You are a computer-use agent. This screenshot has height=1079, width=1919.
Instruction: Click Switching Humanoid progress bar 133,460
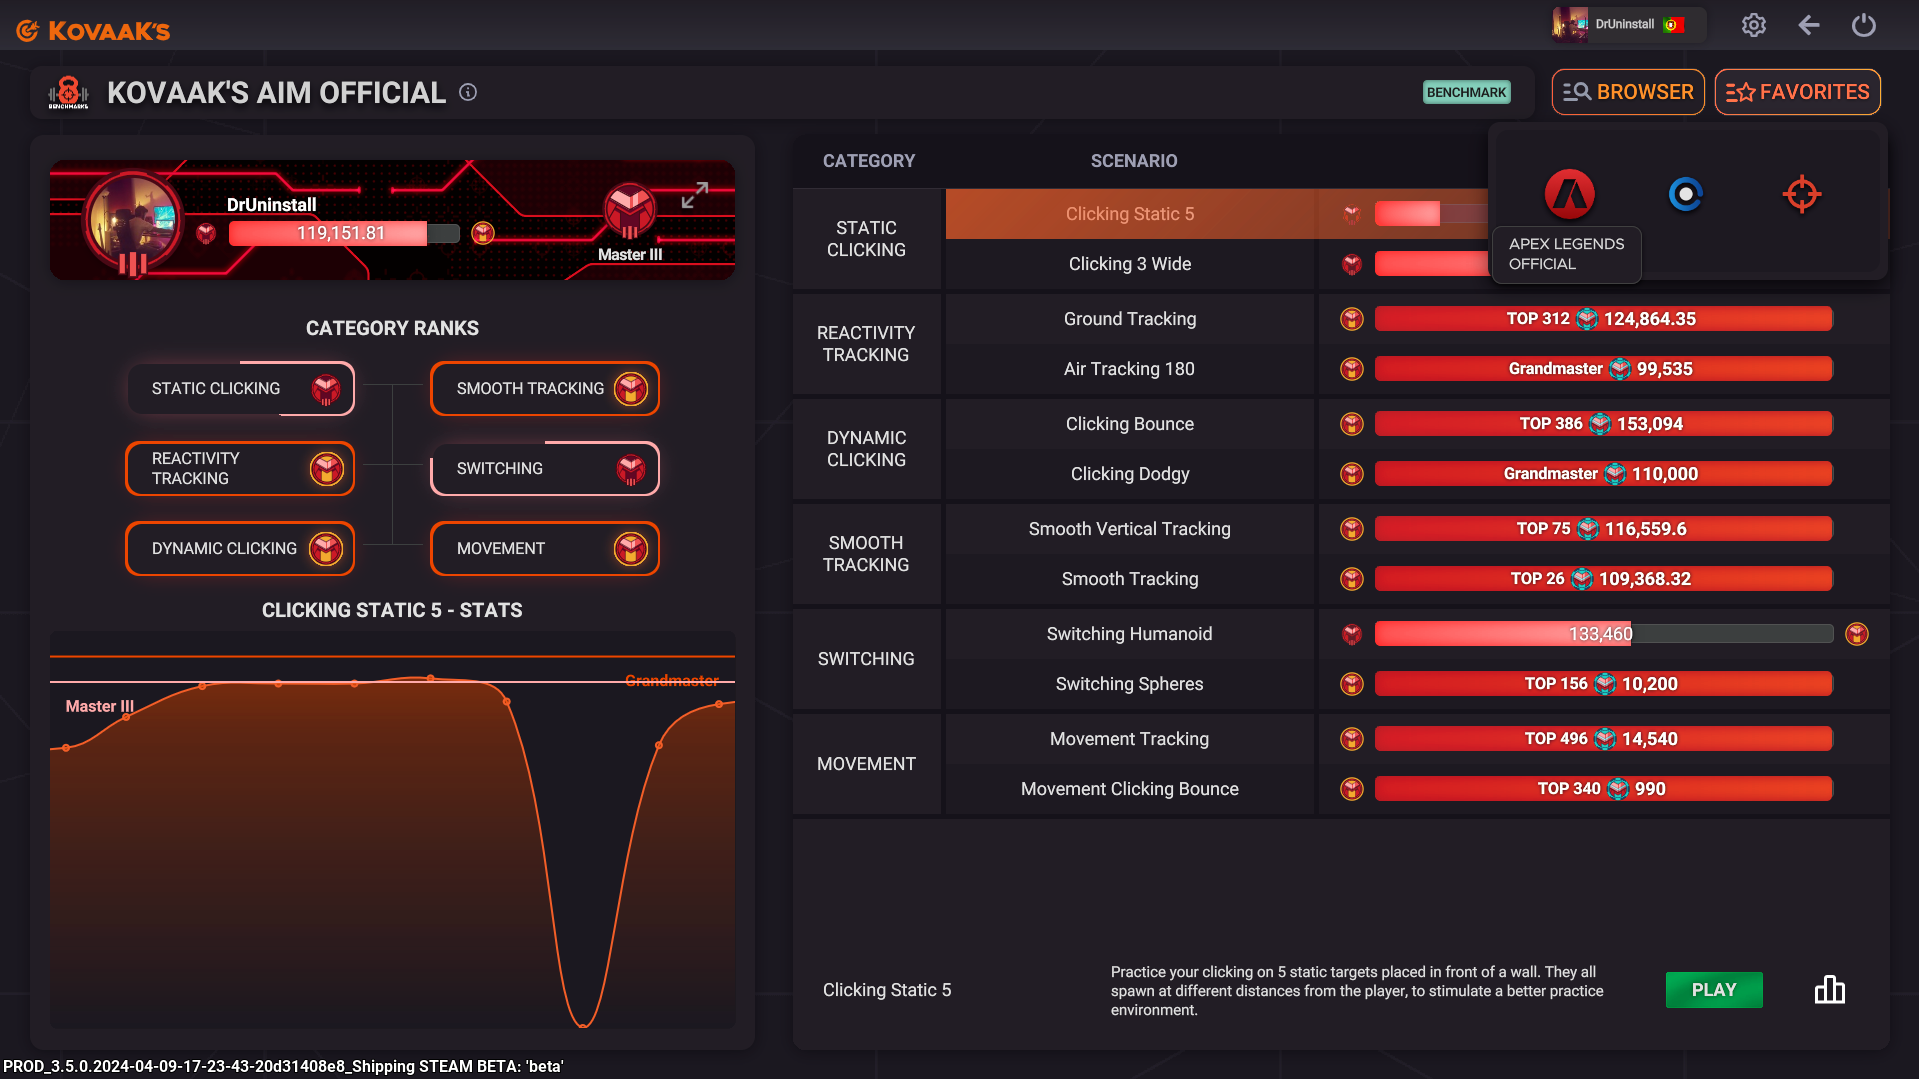pos(1604,634)
